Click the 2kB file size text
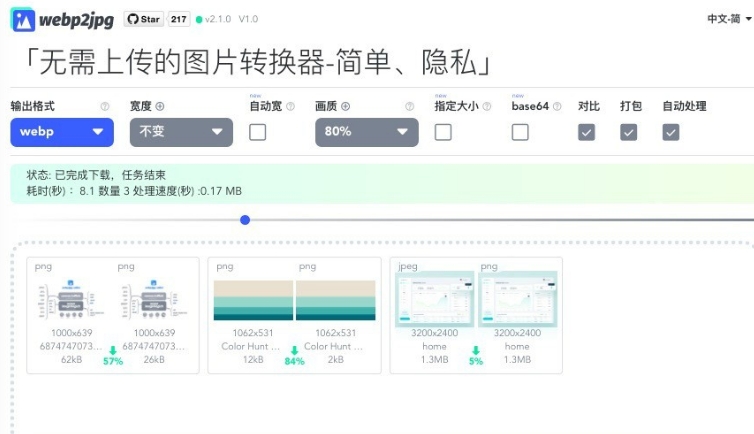 click(x=336, y=360)
